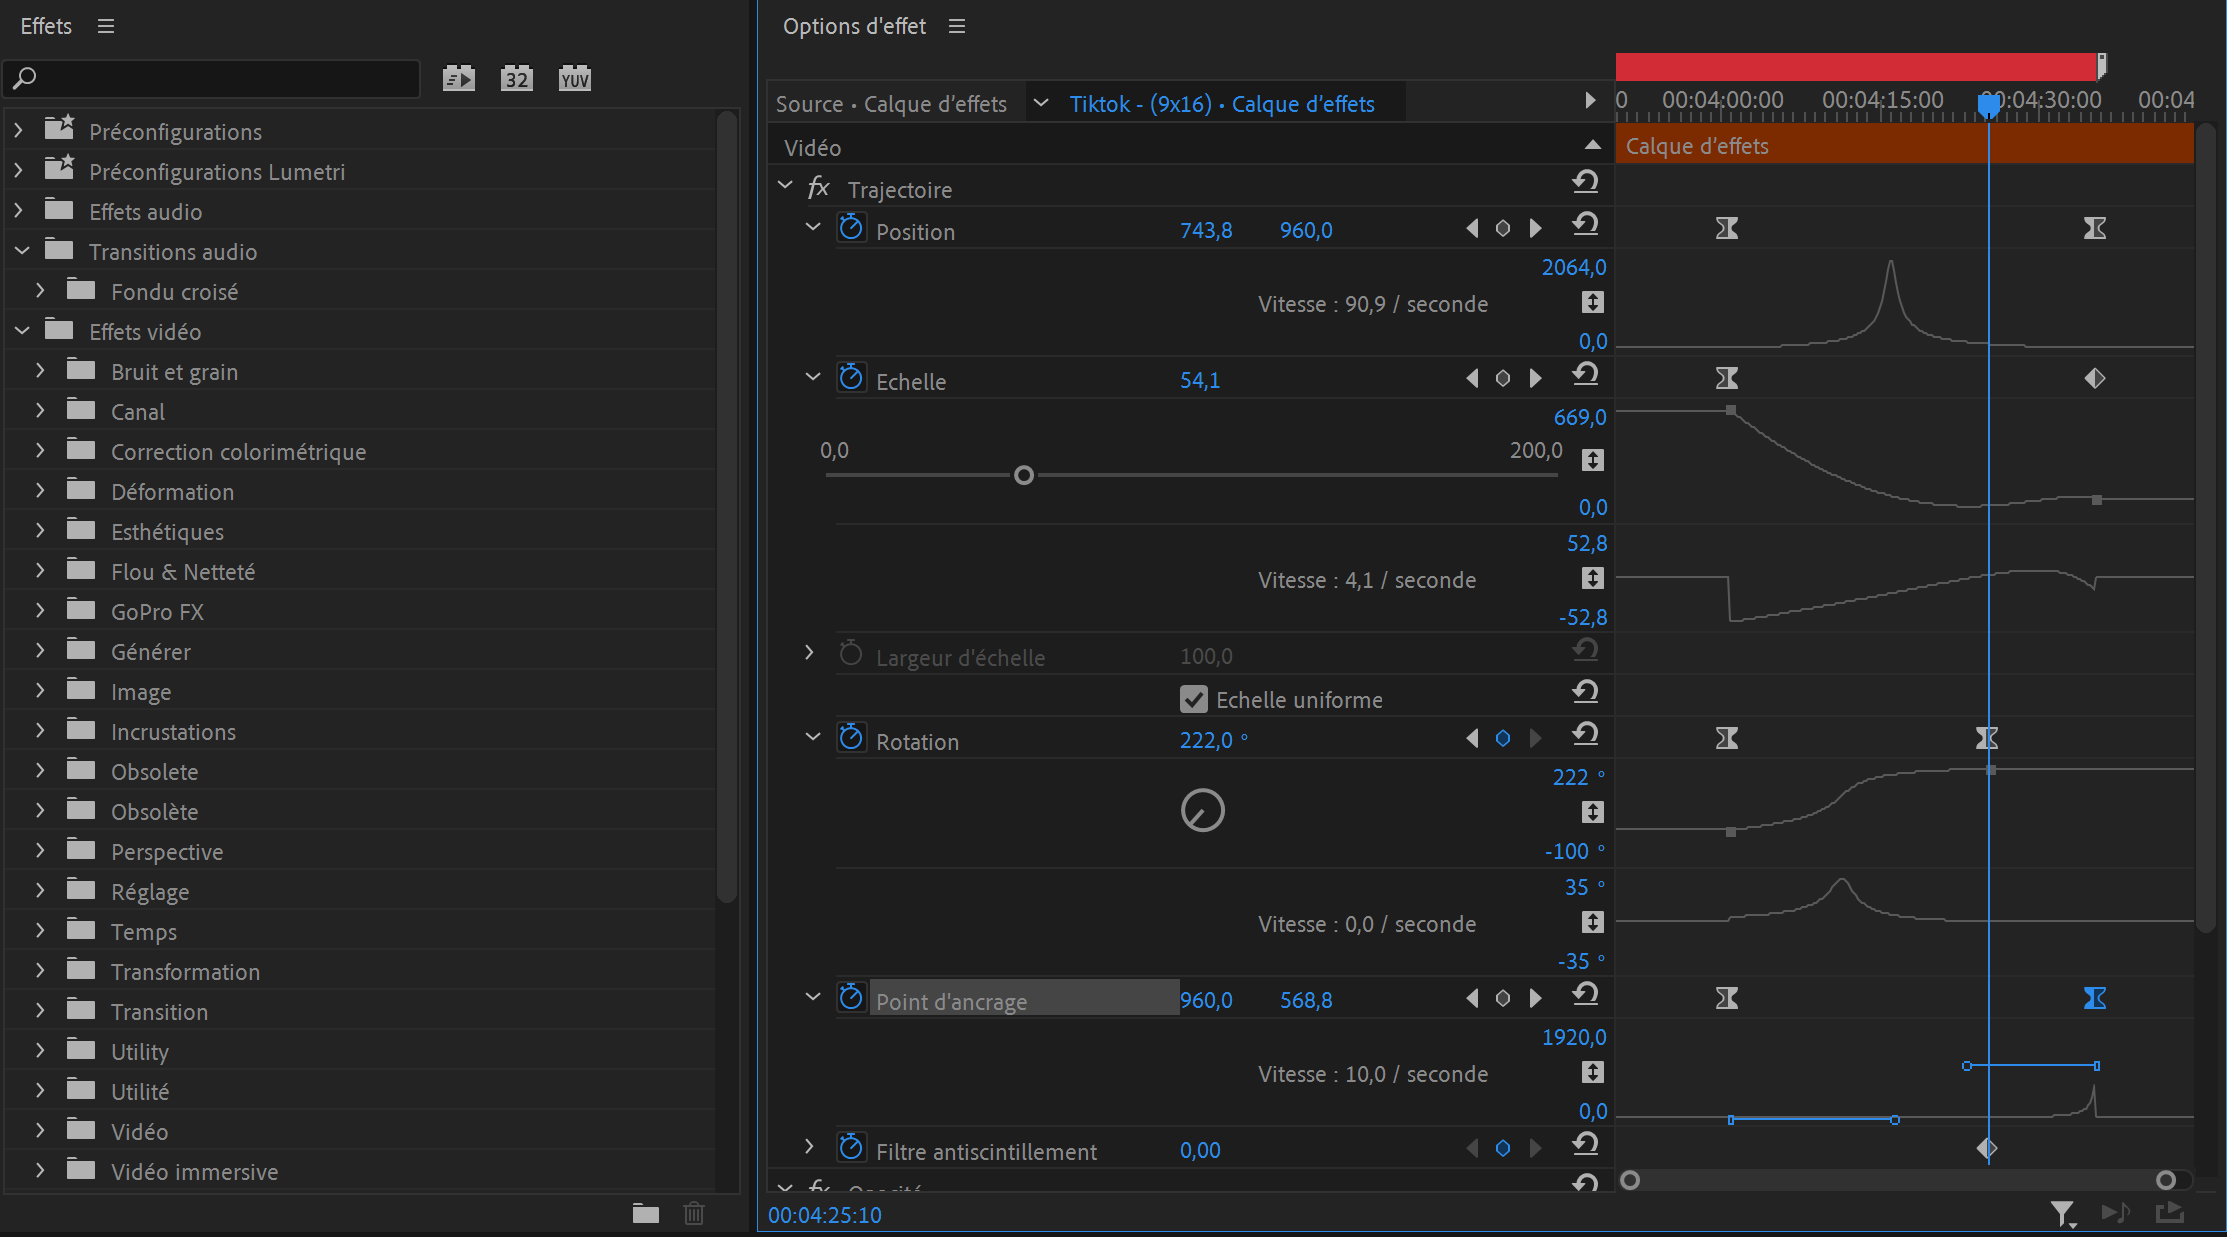Open the Options d'effet panel menu
Viewport: 2227px width, 1237px height.
(x=957, y=26)
